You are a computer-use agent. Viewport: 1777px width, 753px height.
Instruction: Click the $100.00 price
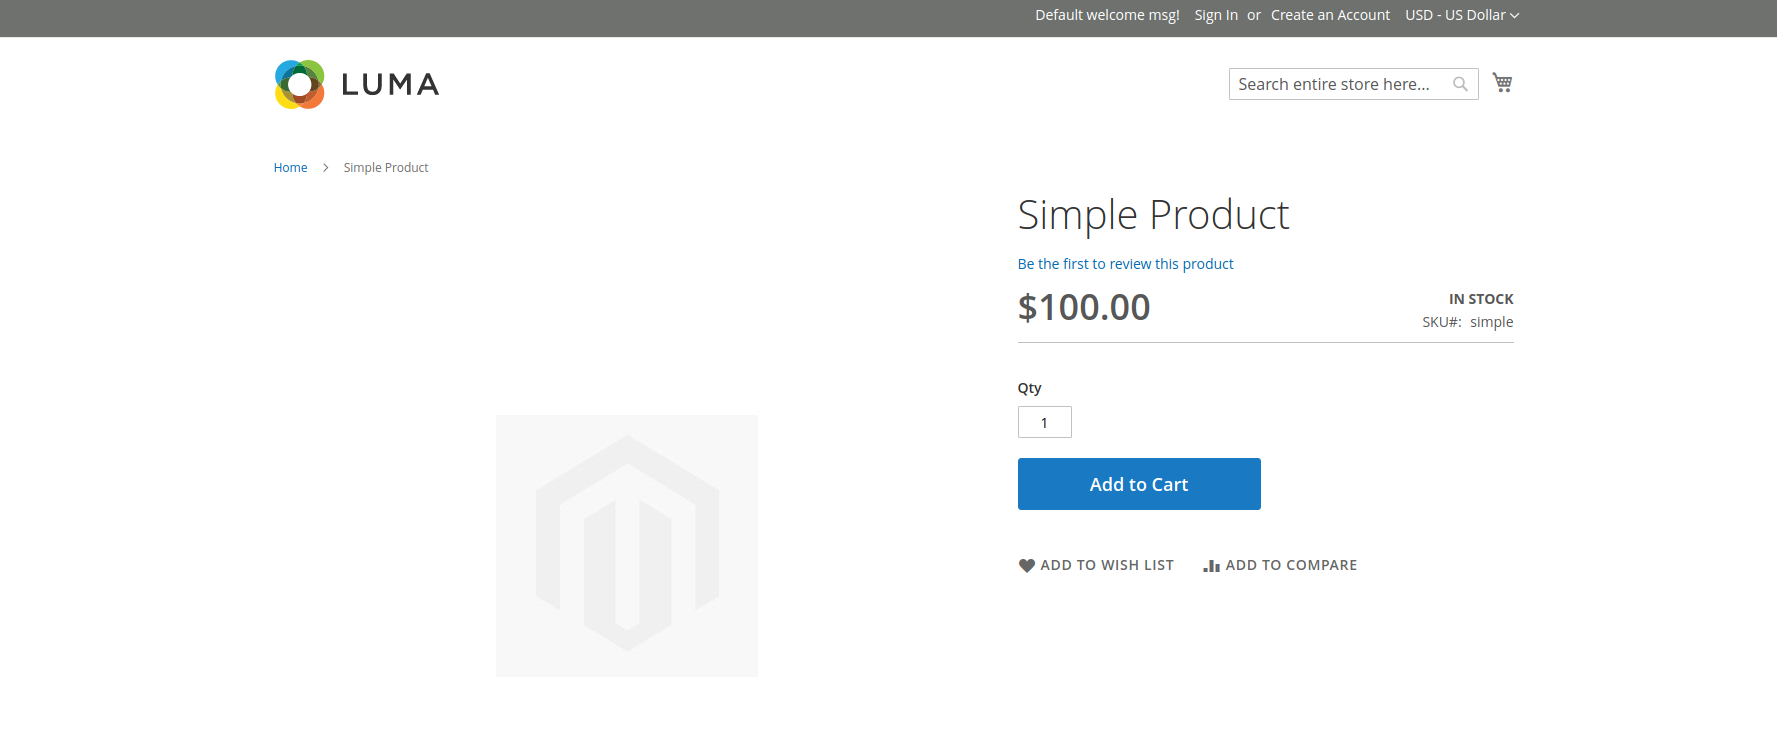click(1084, 307)
